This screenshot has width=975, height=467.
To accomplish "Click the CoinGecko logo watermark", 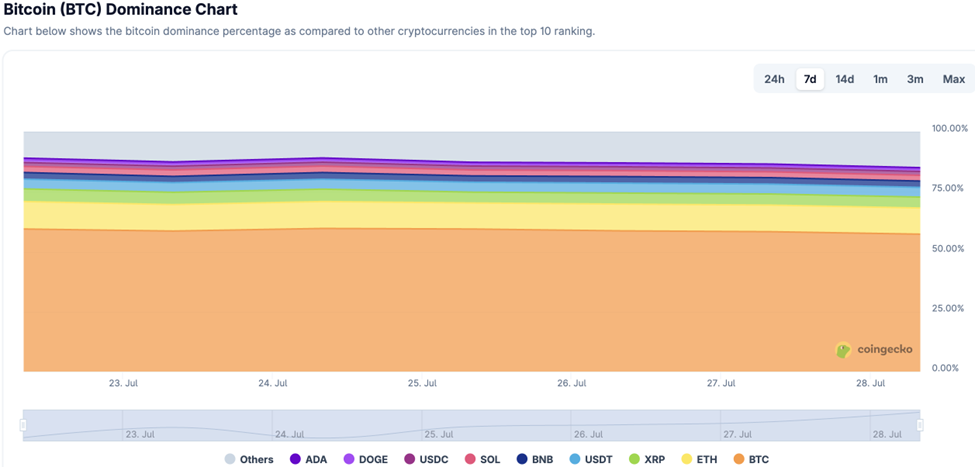I will point(874,350).
